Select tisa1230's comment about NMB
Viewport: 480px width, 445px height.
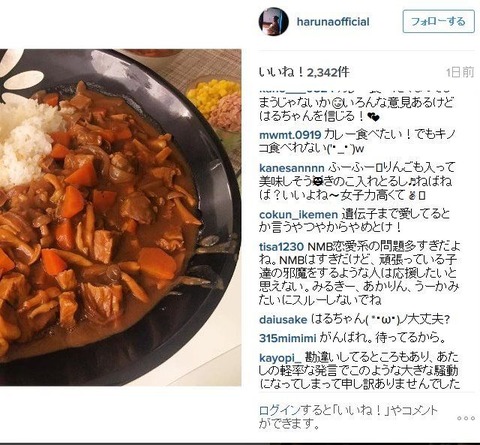pos(360,273)
